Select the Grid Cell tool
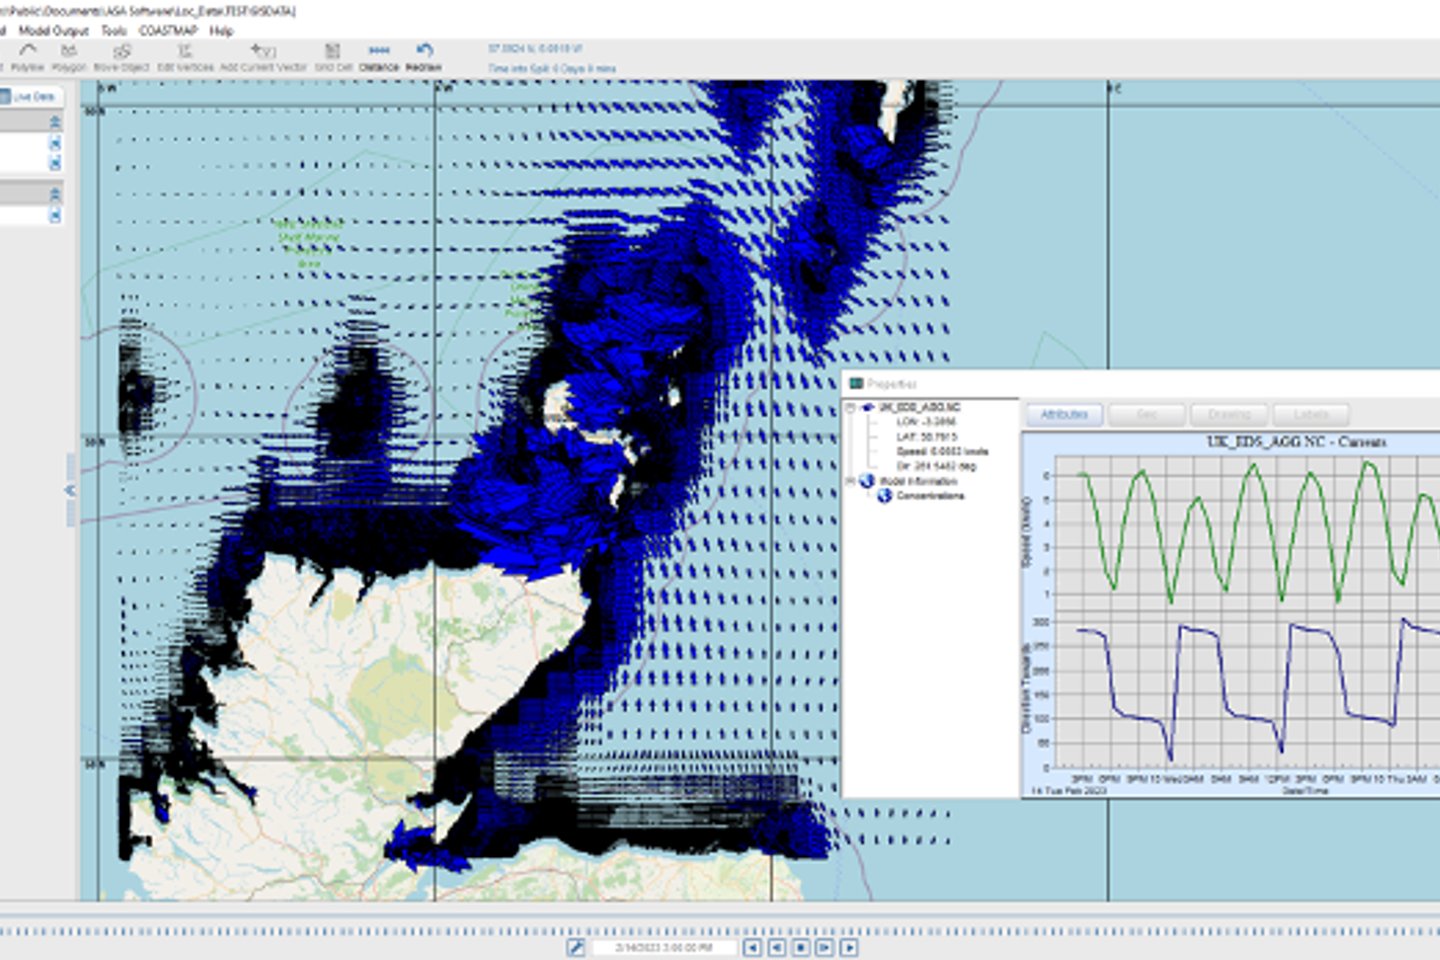 point(333,56)
